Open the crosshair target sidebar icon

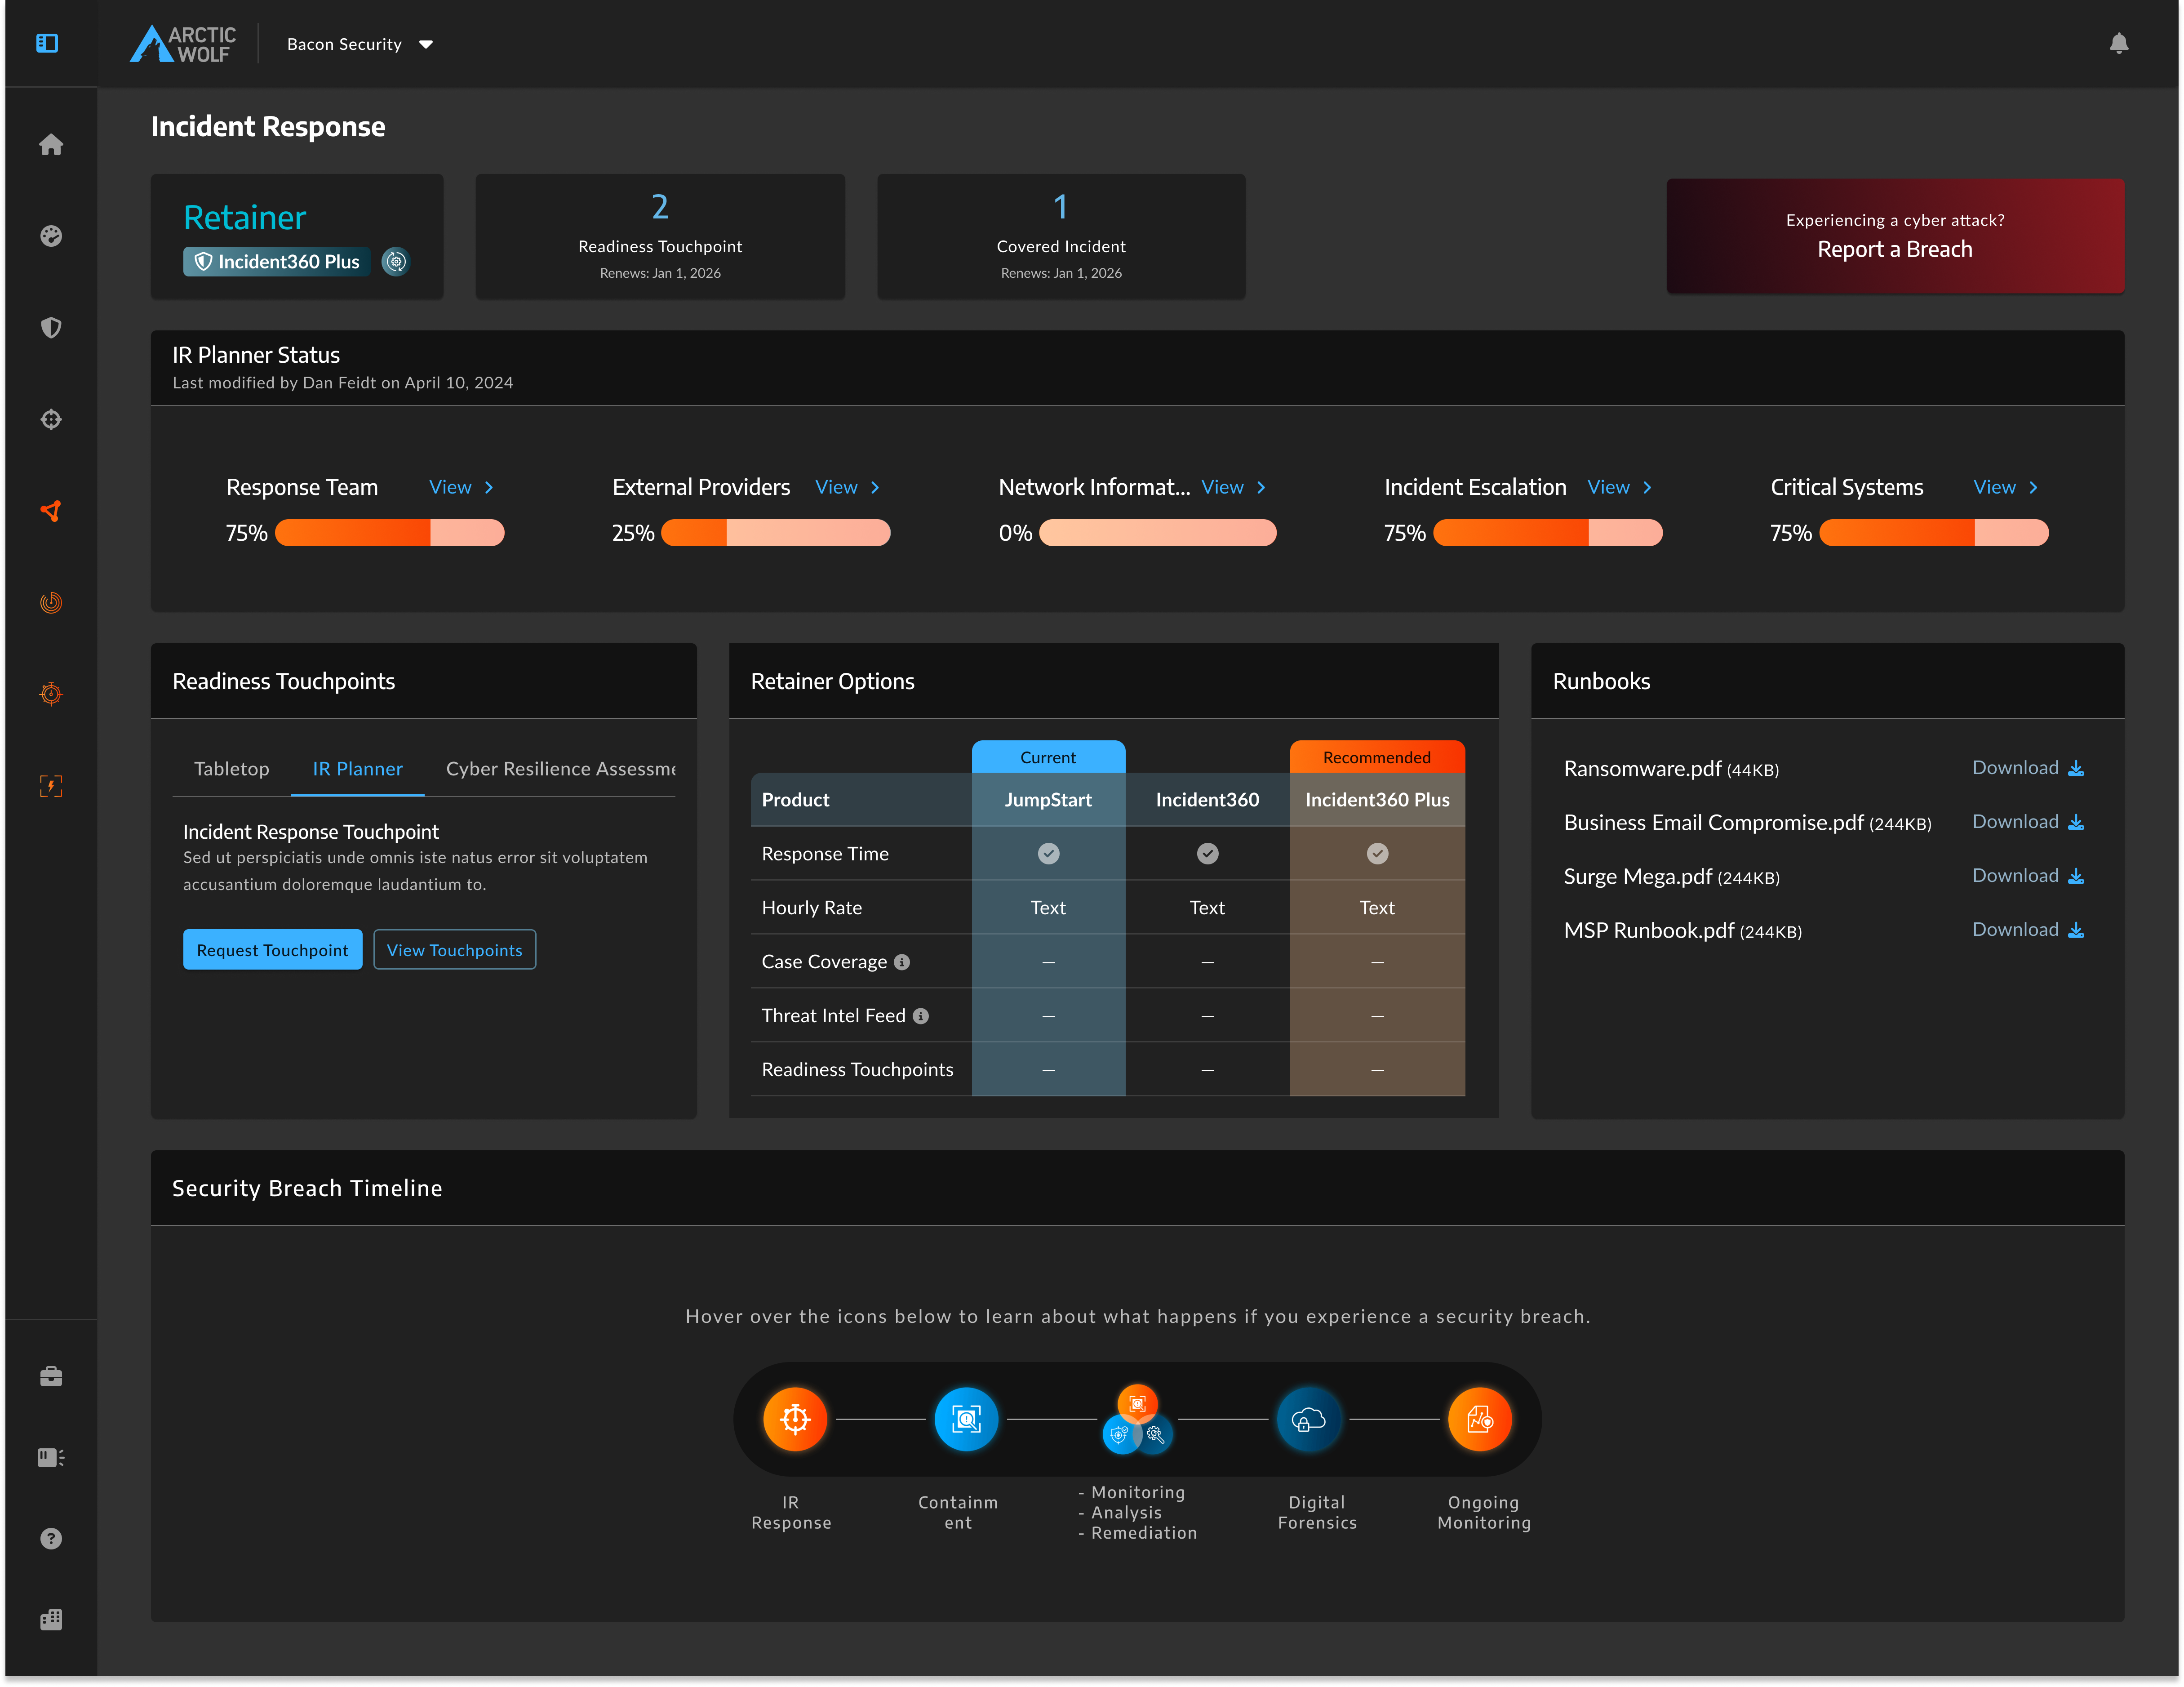51,420
